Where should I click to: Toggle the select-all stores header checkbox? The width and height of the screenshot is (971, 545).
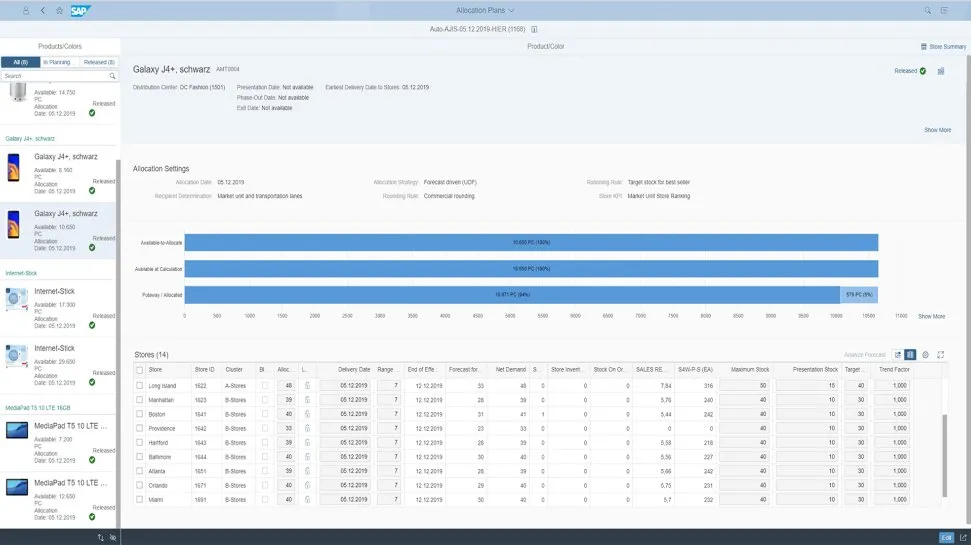tap(140, 370)
